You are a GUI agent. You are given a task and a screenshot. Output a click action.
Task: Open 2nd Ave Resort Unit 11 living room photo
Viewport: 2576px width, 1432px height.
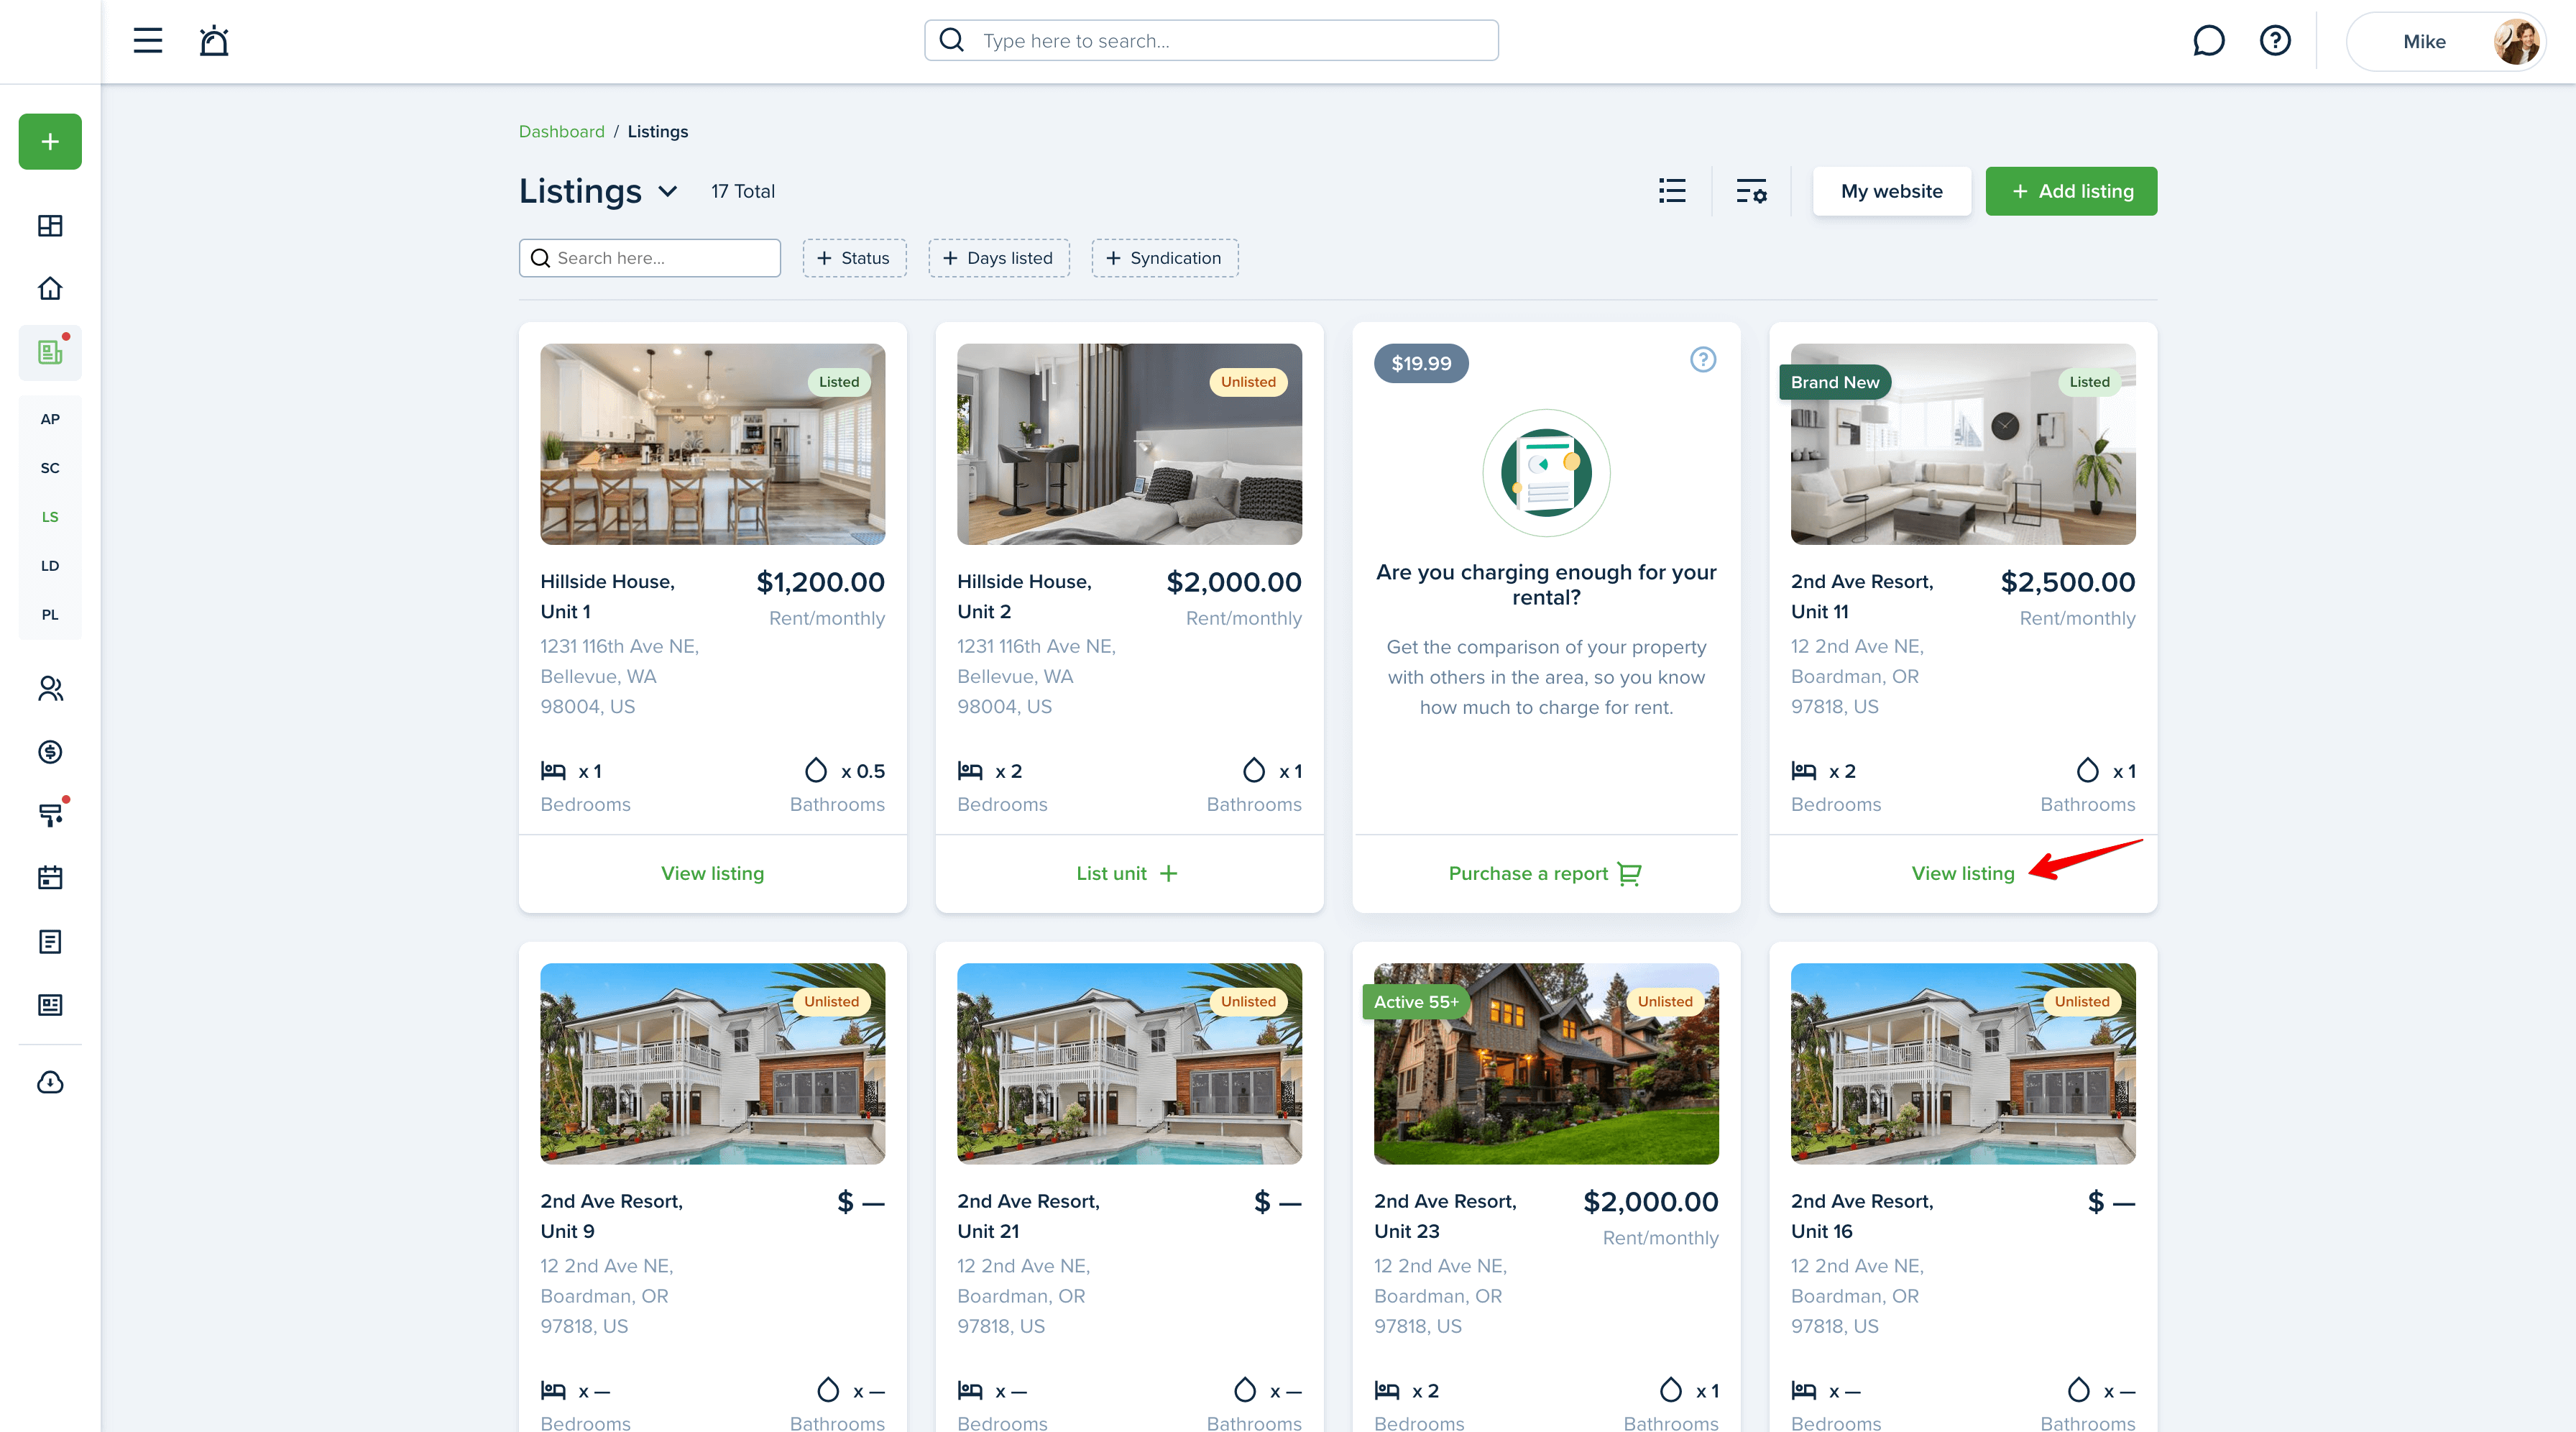click(x=1962, y=444)
